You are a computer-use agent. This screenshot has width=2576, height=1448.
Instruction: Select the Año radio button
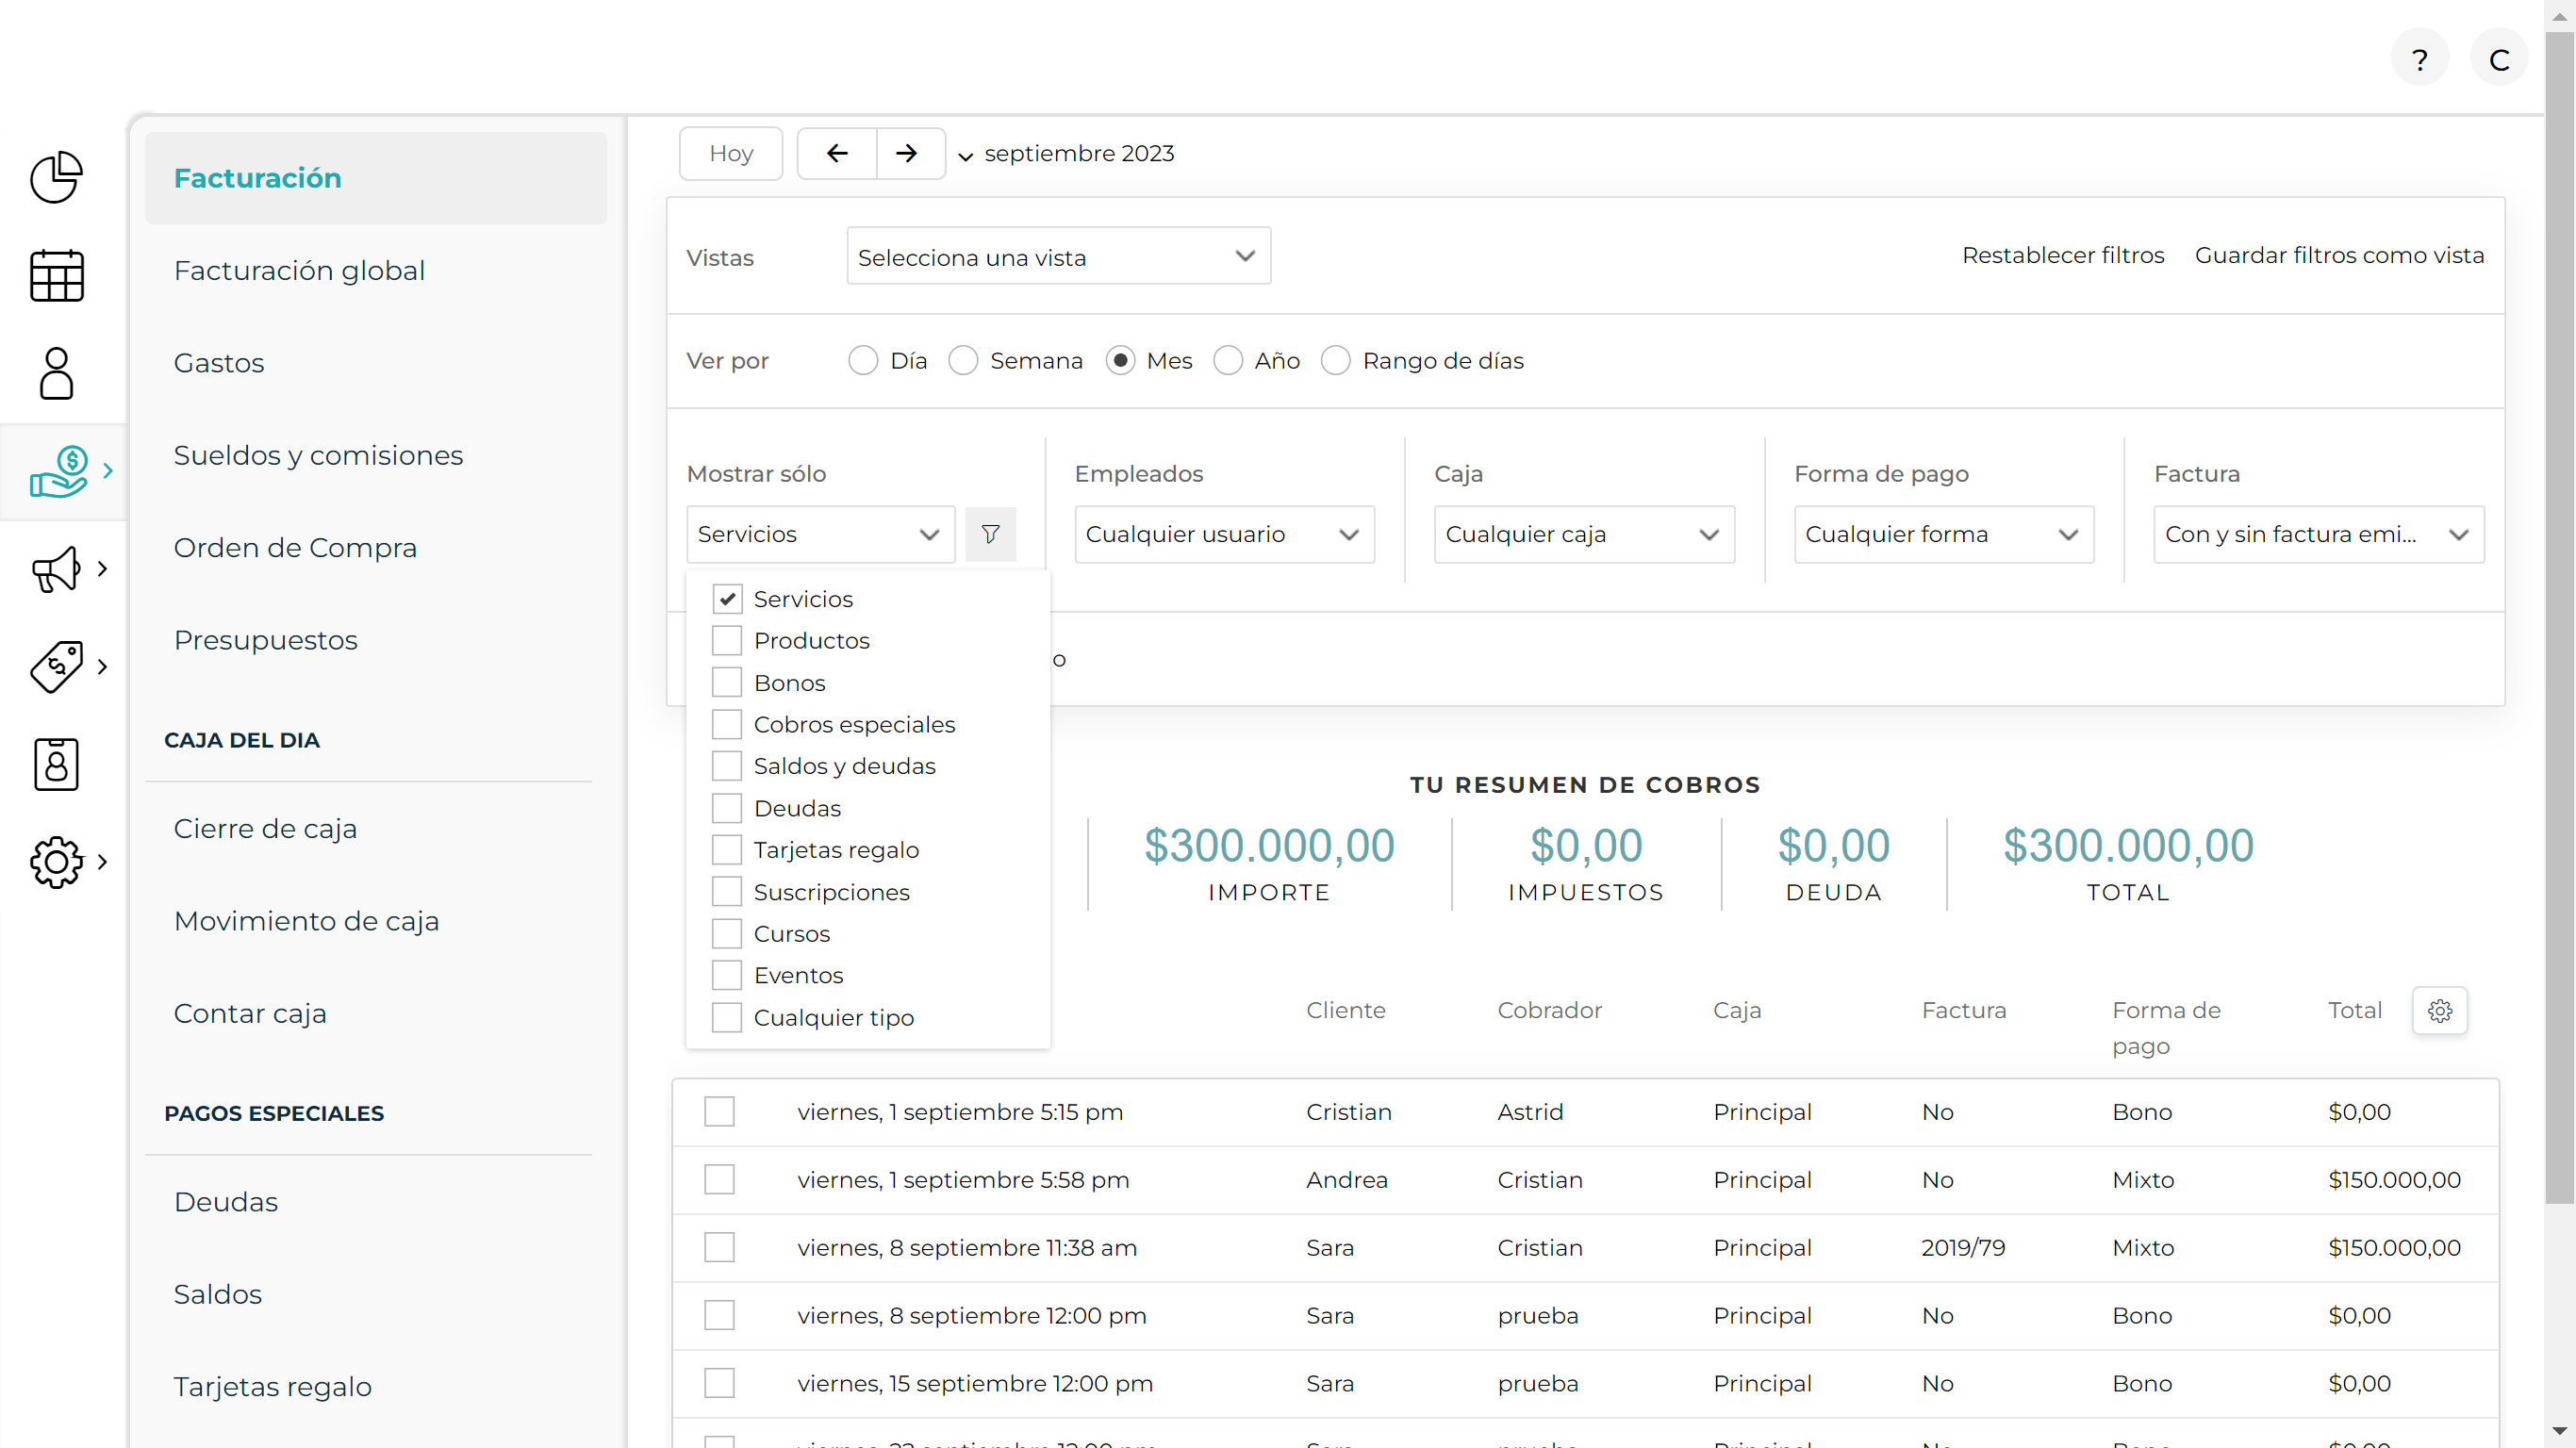tap(1227, 360)
